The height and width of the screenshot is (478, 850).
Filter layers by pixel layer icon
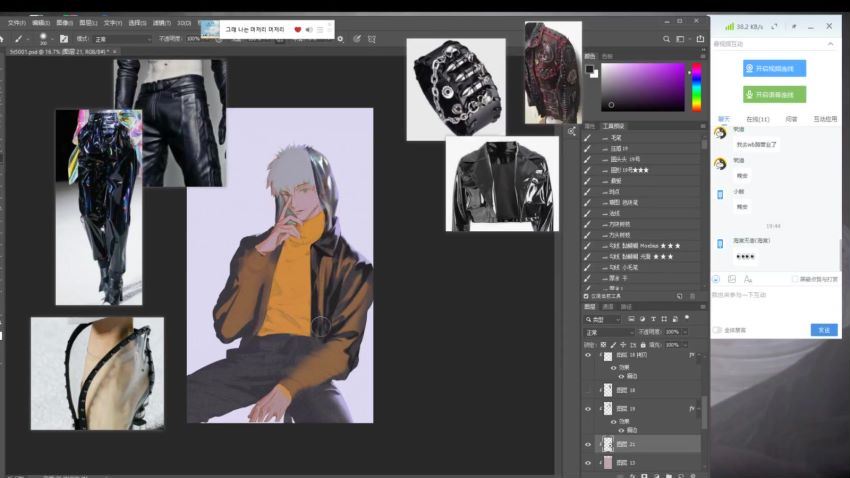coord(631,319)
